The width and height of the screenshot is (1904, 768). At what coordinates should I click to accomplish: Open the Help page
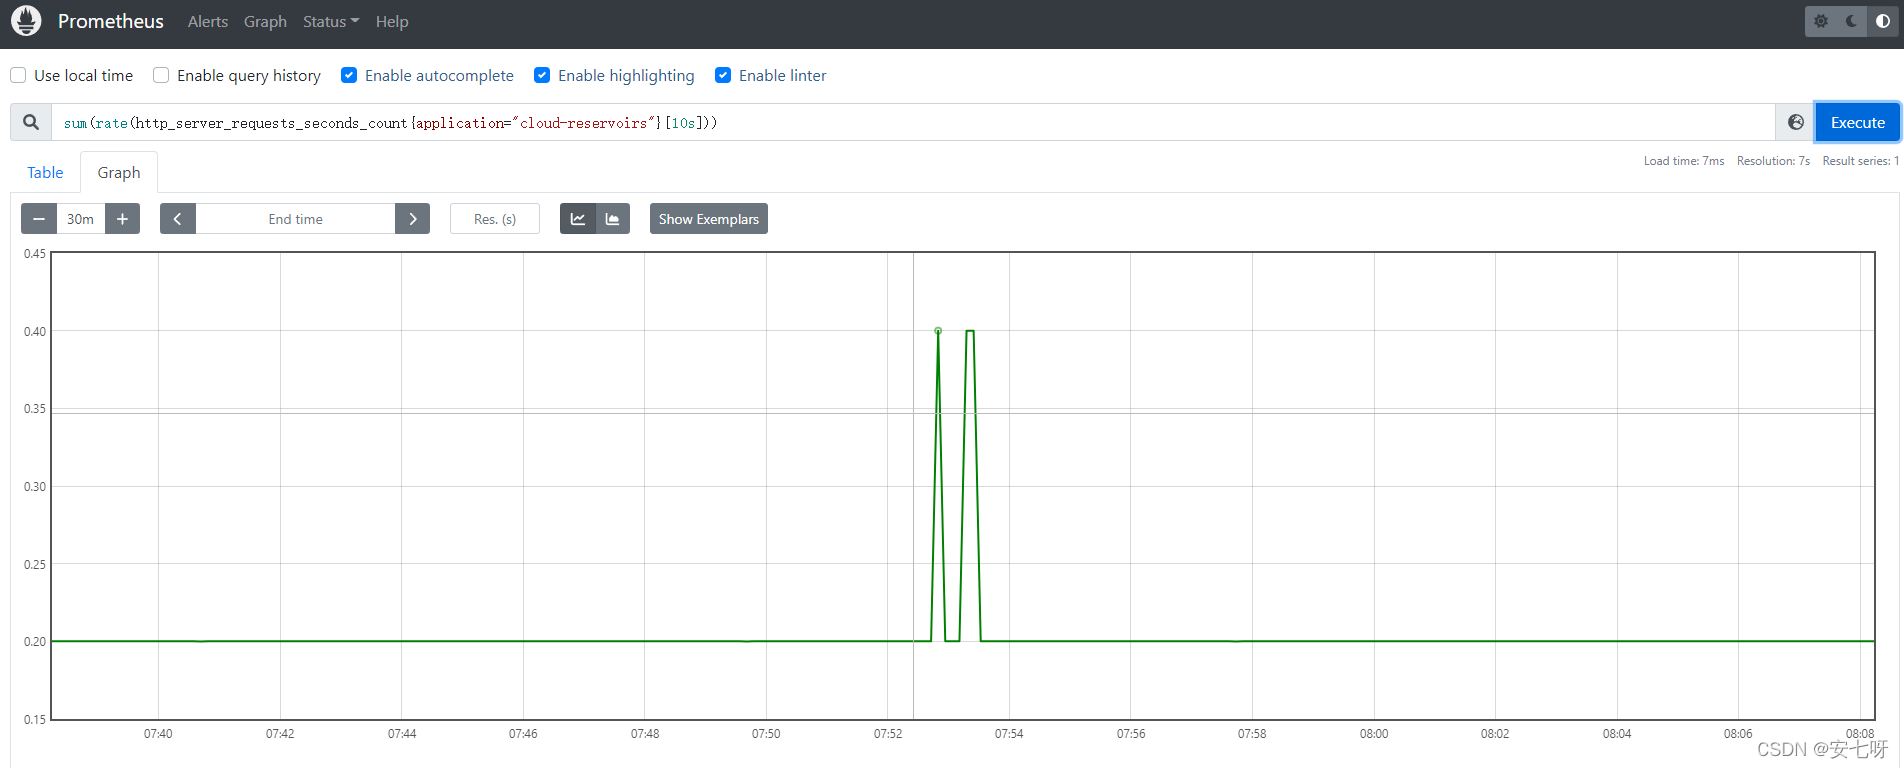392,21
